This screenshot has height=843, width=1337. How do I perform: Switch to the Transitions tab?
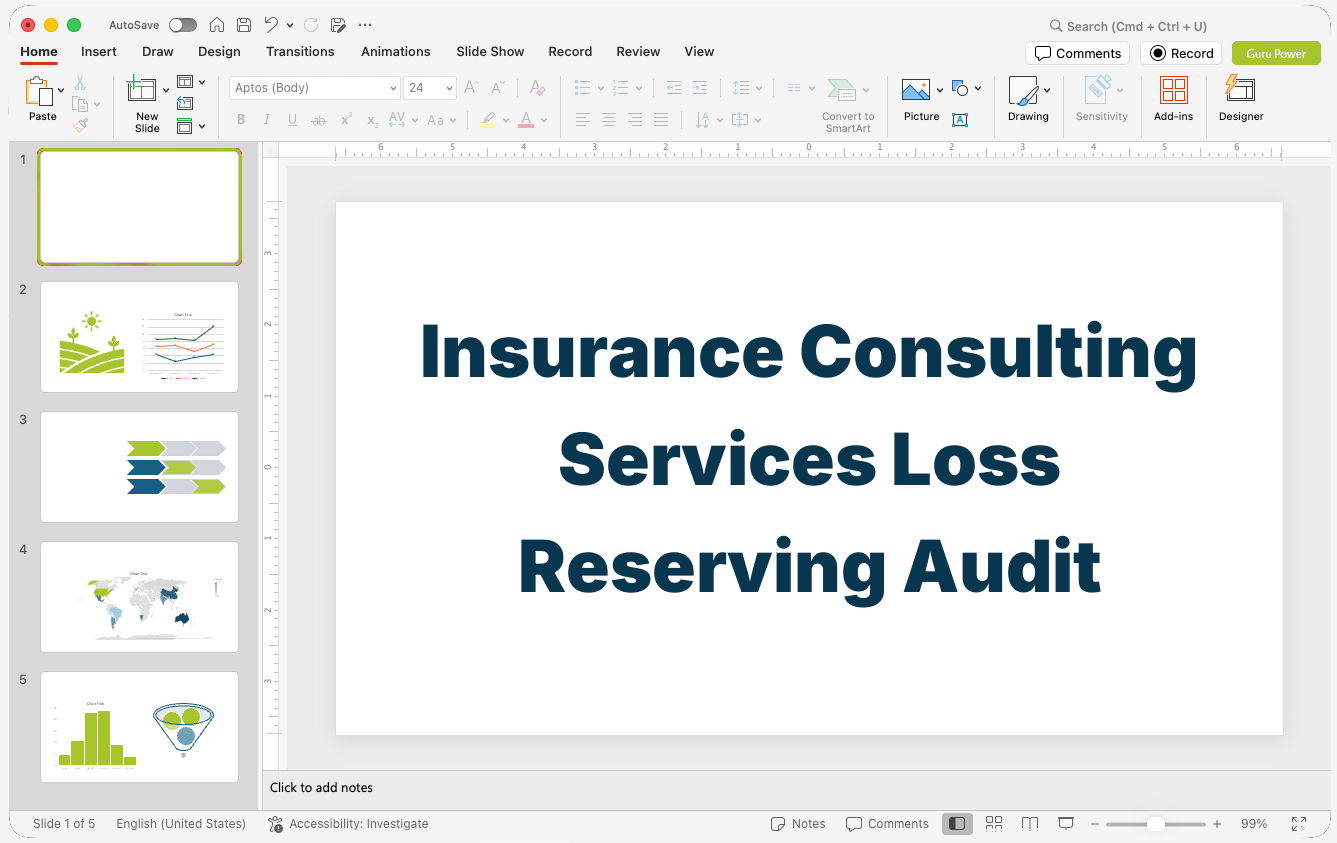coord(300,51)
